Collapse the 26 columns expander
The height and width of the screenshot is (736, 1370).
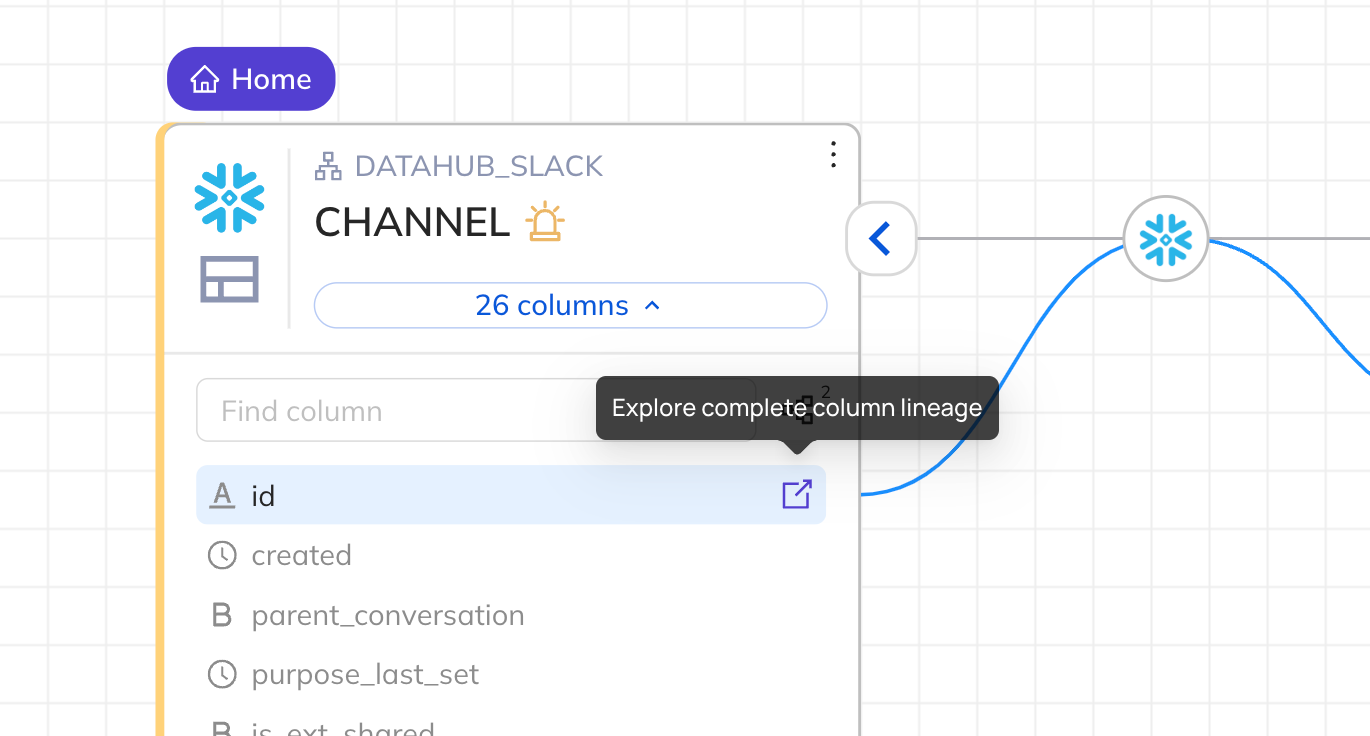(x=570, y=305)
